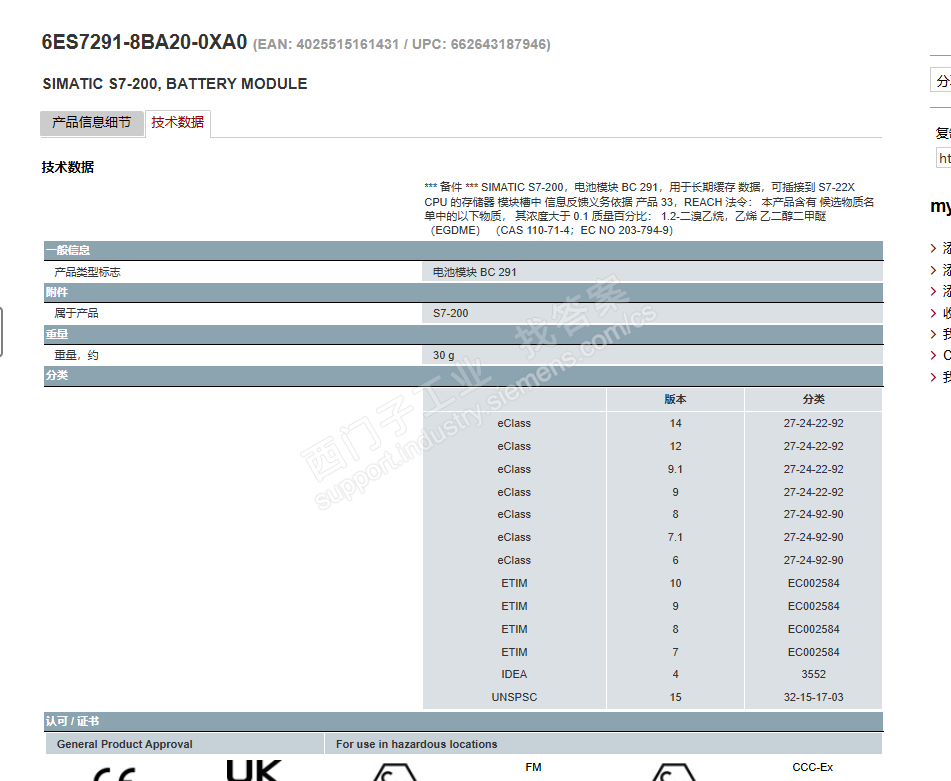The width and height of the screenshot is (951, 781).
Task: Click the 32-15-17-03 UNSPSC code
Action: click(x=813, y=697)
